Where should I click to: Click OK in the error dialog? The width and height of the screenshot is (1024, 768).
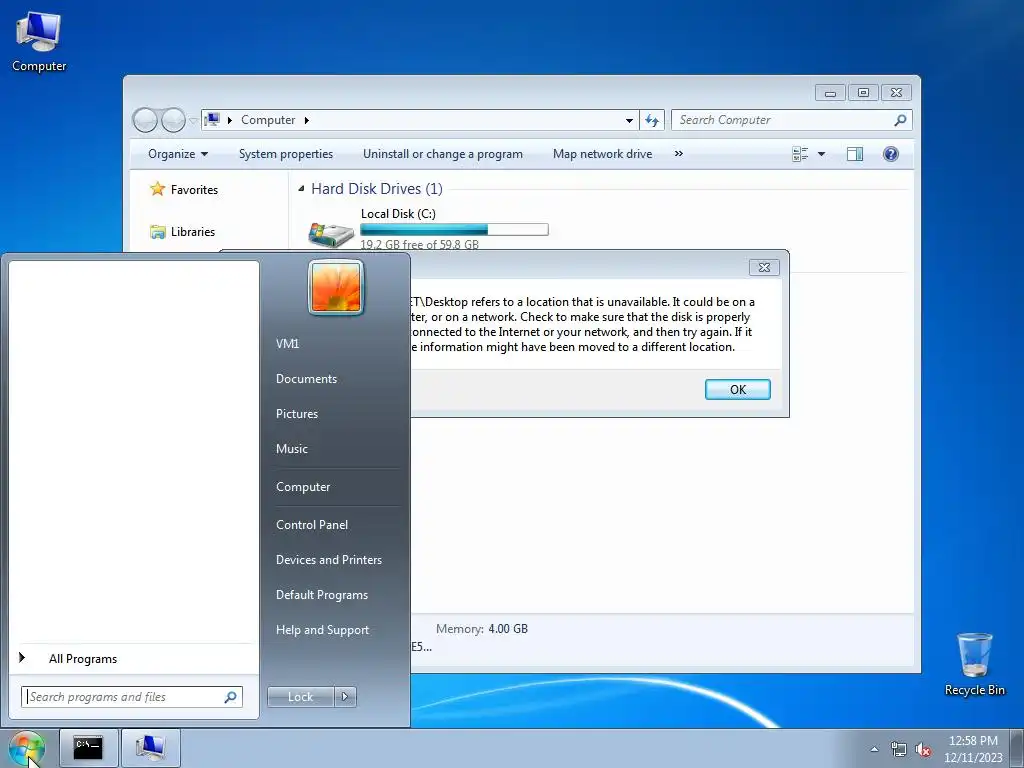[x=737, y=390]
